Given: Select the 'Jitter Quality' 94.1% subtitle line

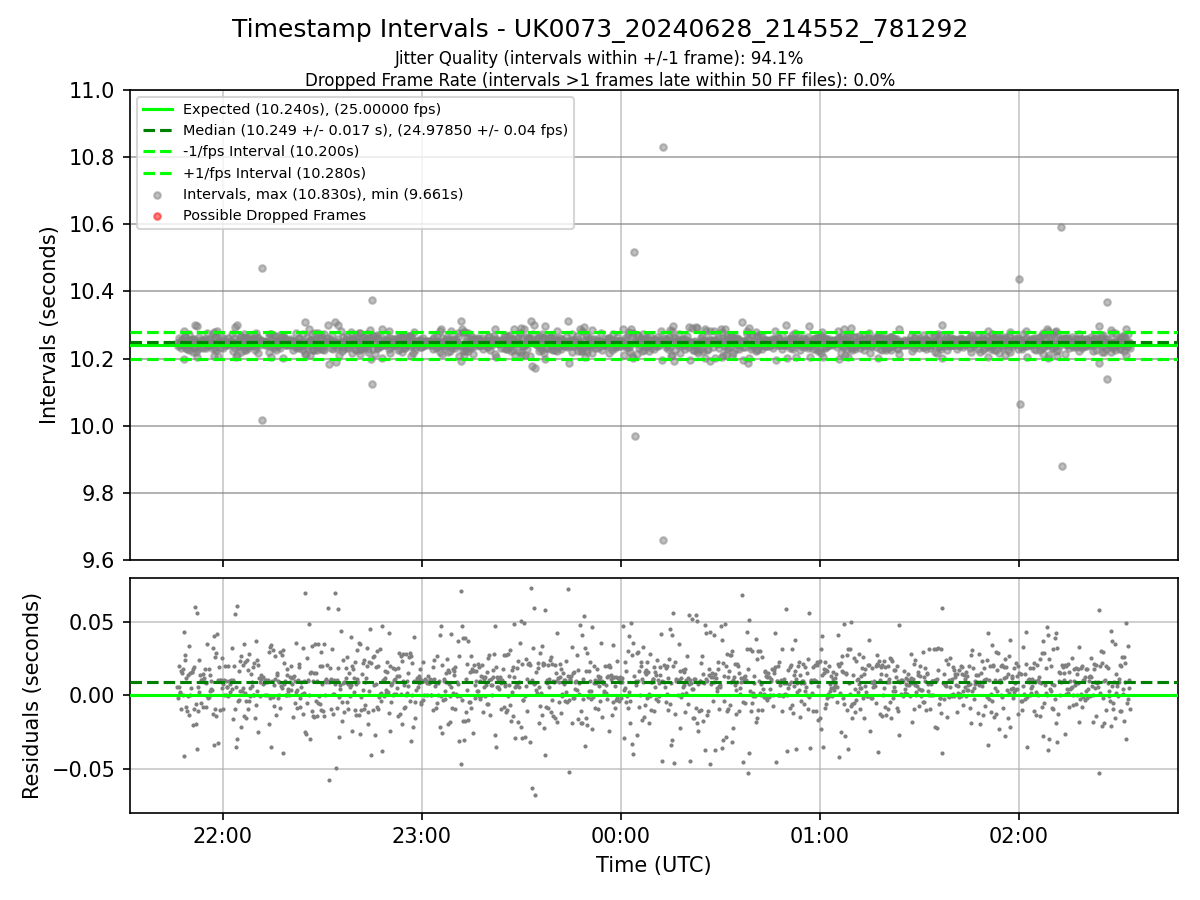Looking at the screenshot, I should 599,59.
